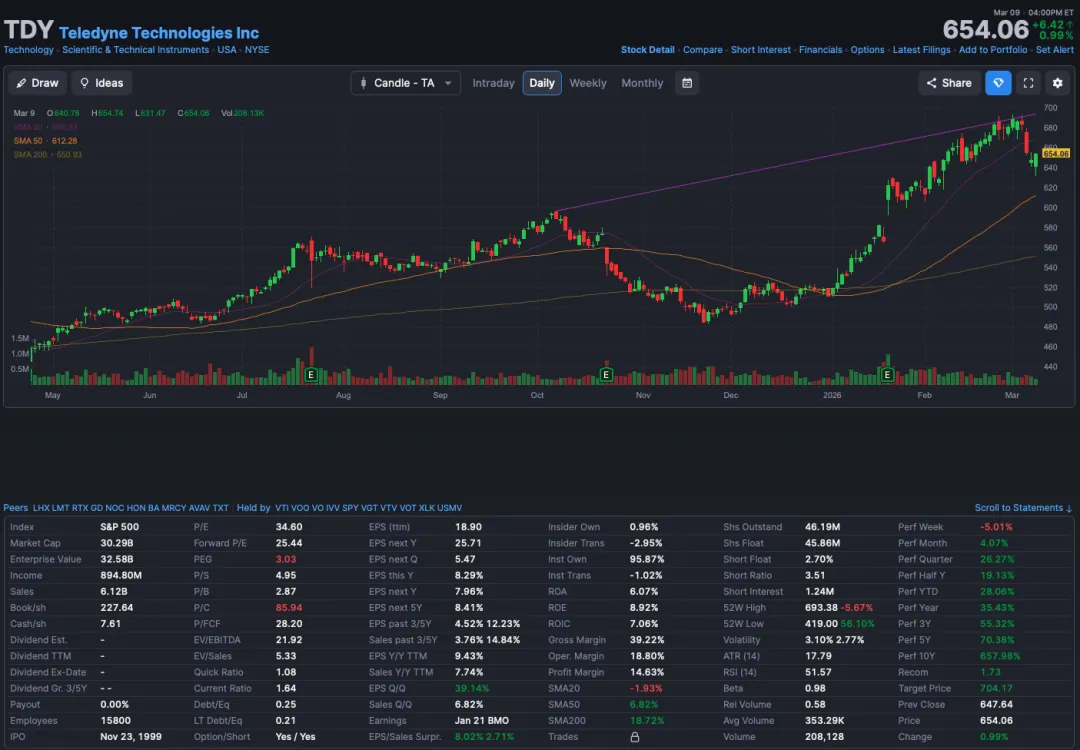Click the Insider Own value 0.96%

tap(644, 527)
